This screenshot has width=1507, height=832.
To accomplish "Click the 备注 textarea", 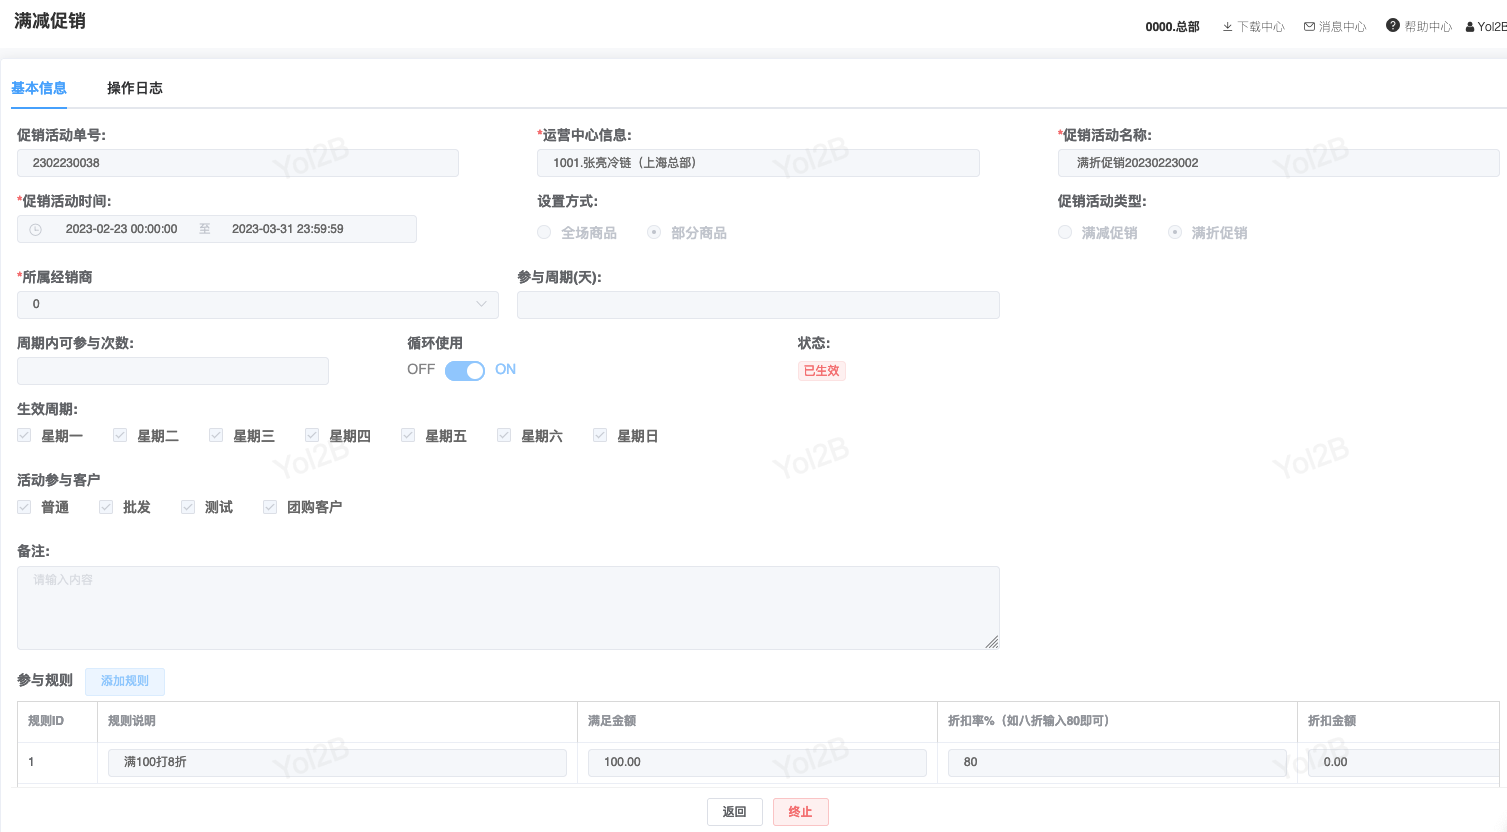I will click(508, 608).
